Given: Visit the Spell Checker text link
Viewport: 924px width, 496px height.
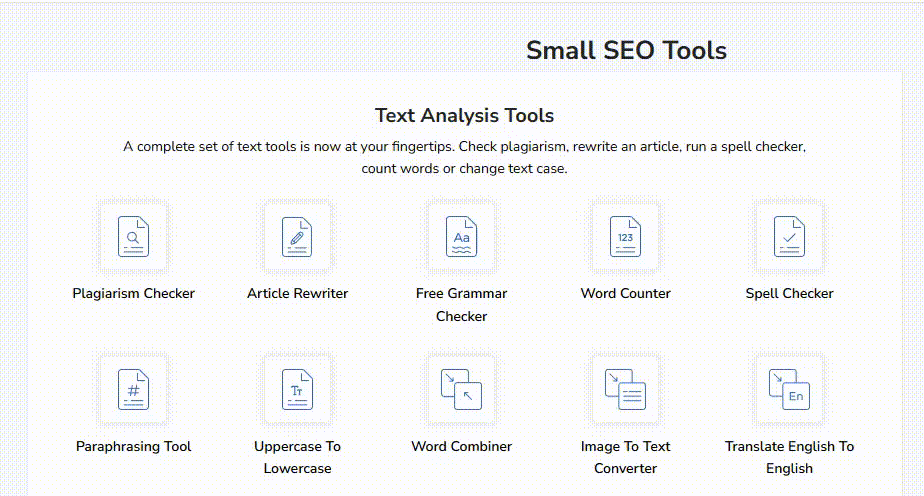Looking at the screenshot, I should pyautogui.click(x=789, y=294).
